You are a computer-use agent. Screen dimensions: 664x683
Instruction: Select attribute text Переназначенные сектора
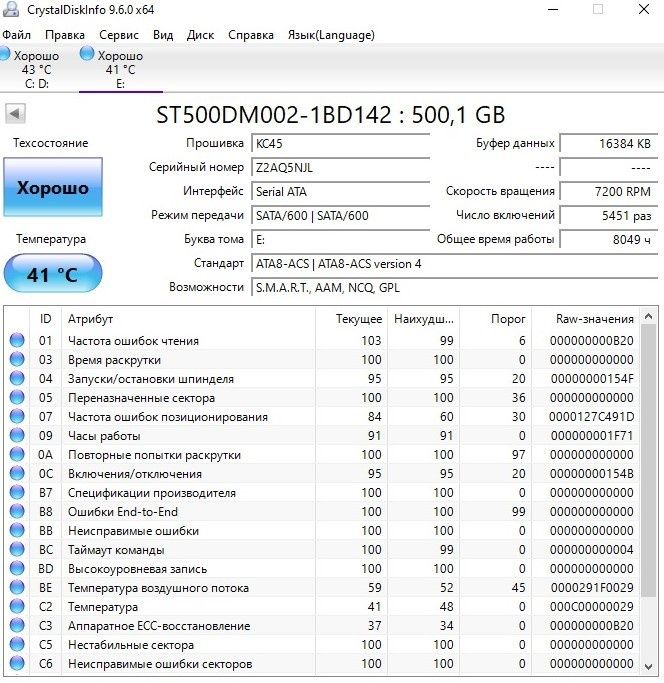(x=141, y=398)
